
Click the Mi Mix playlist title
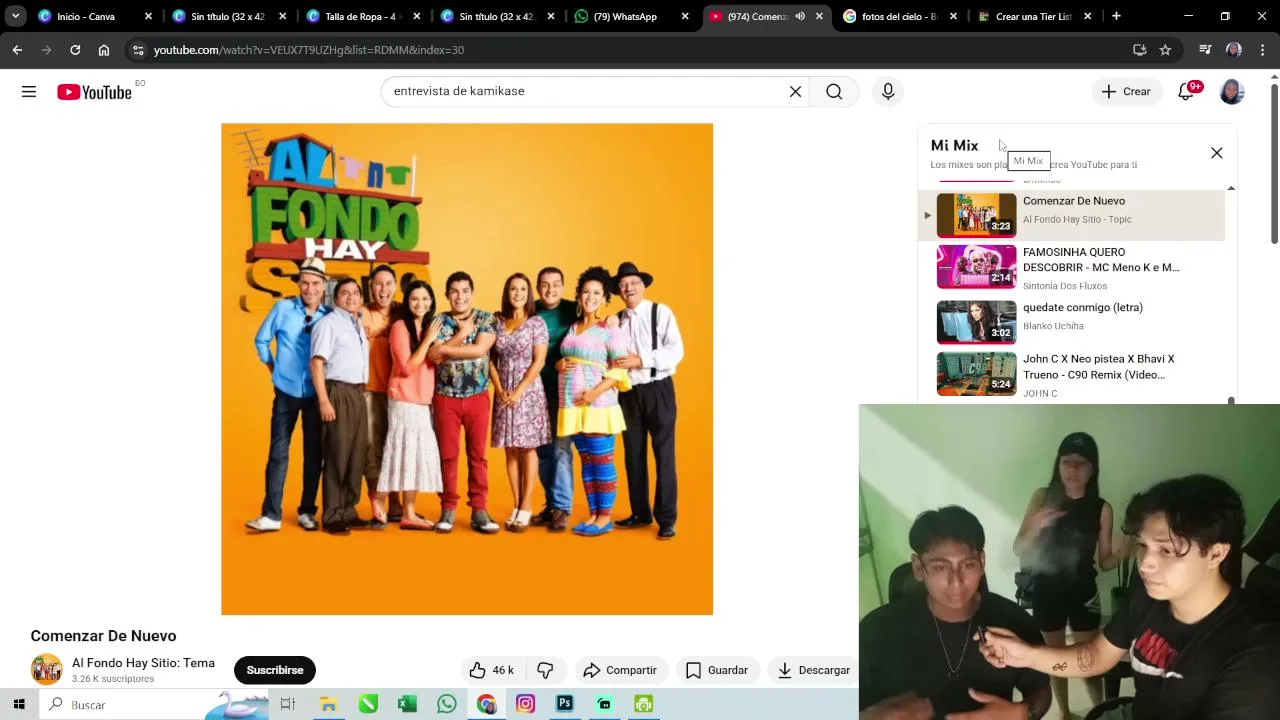tap(955, 146)
